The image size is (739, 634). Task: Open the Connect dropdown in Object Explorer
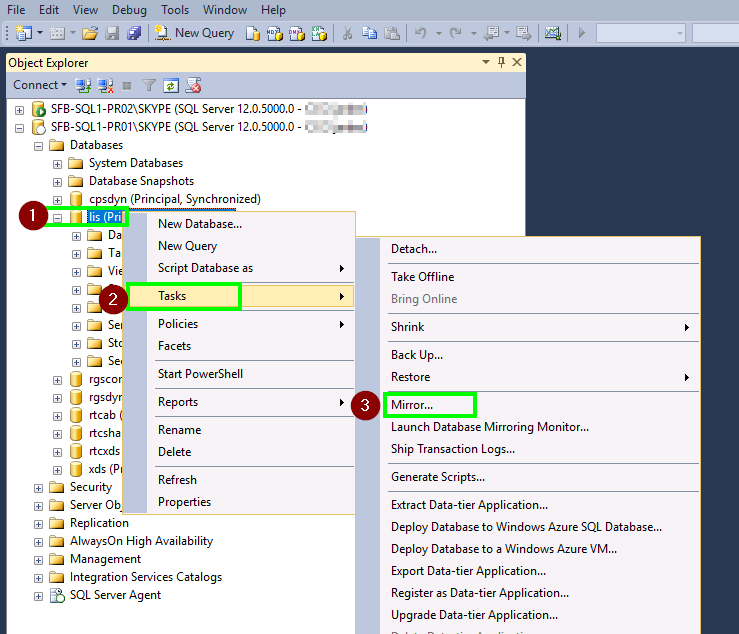tap(40, 85)
